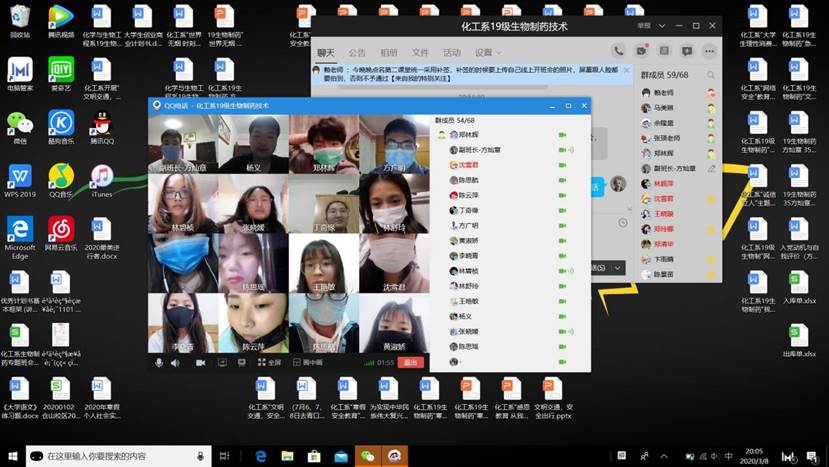Open the 腾讯视频 desktop icon

tap(61, 22)
